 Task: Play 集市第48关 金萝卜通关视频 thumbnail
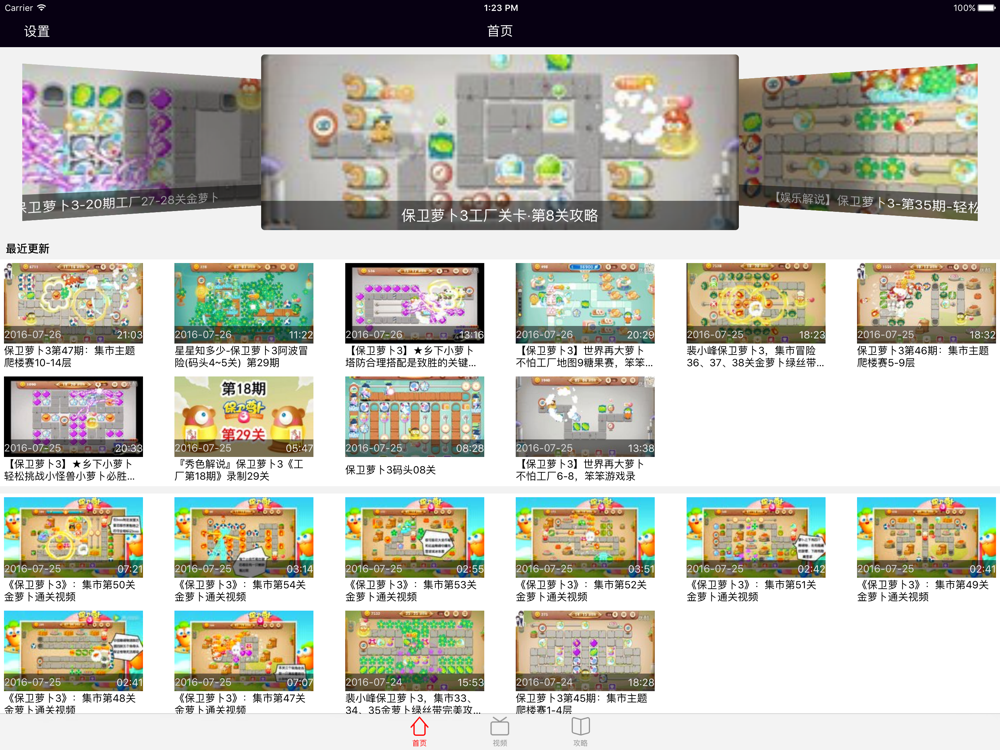pos(73,651)
